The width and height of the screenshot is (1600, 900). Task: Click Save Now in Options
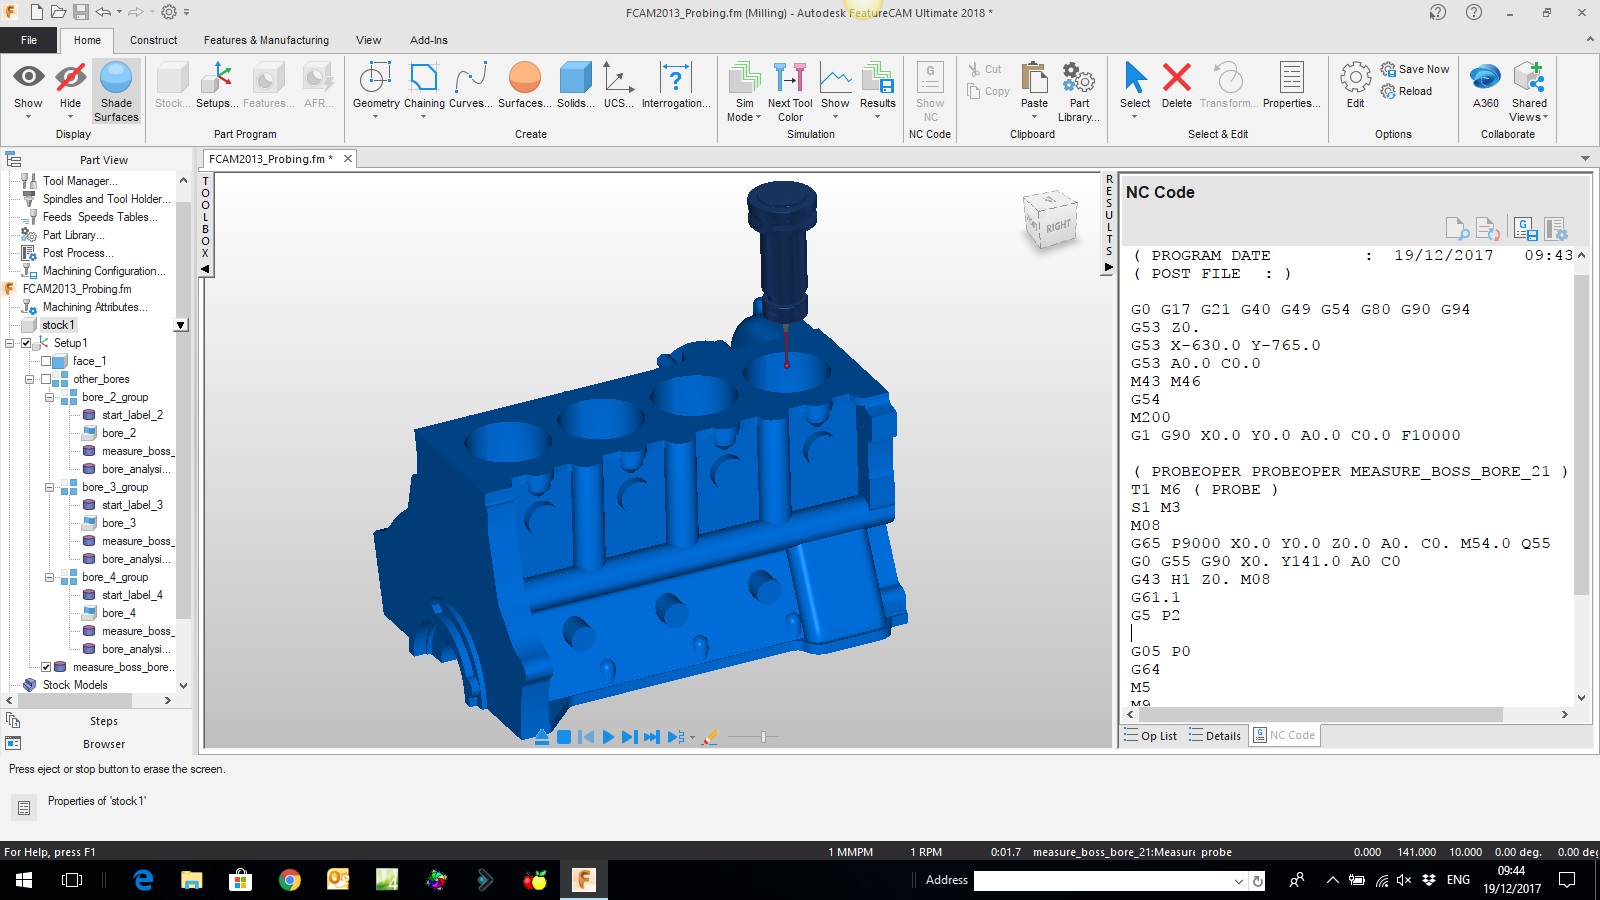[x=1415, y=69]
